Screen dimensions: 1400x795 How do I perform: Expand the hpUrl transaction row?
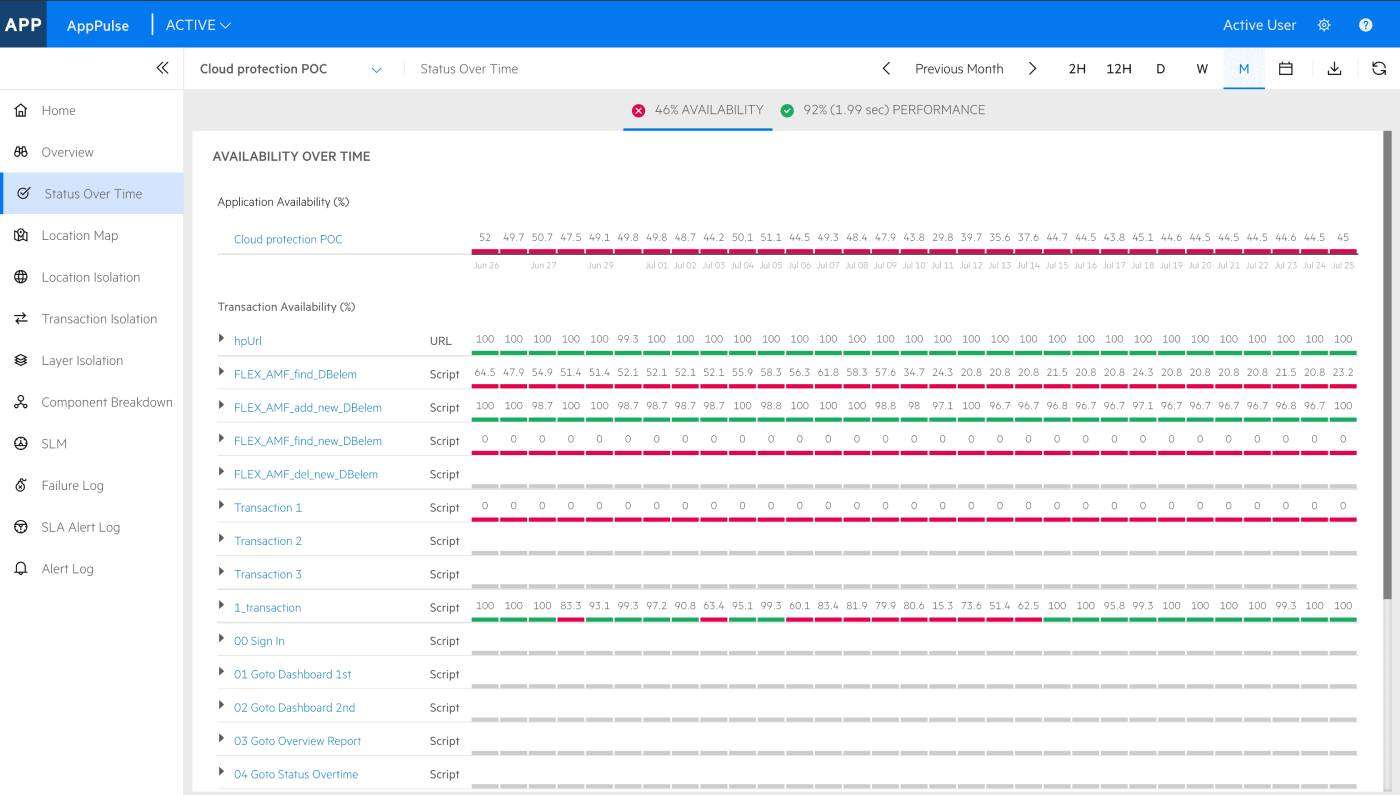pyautogui.click(x=222, y=339)
